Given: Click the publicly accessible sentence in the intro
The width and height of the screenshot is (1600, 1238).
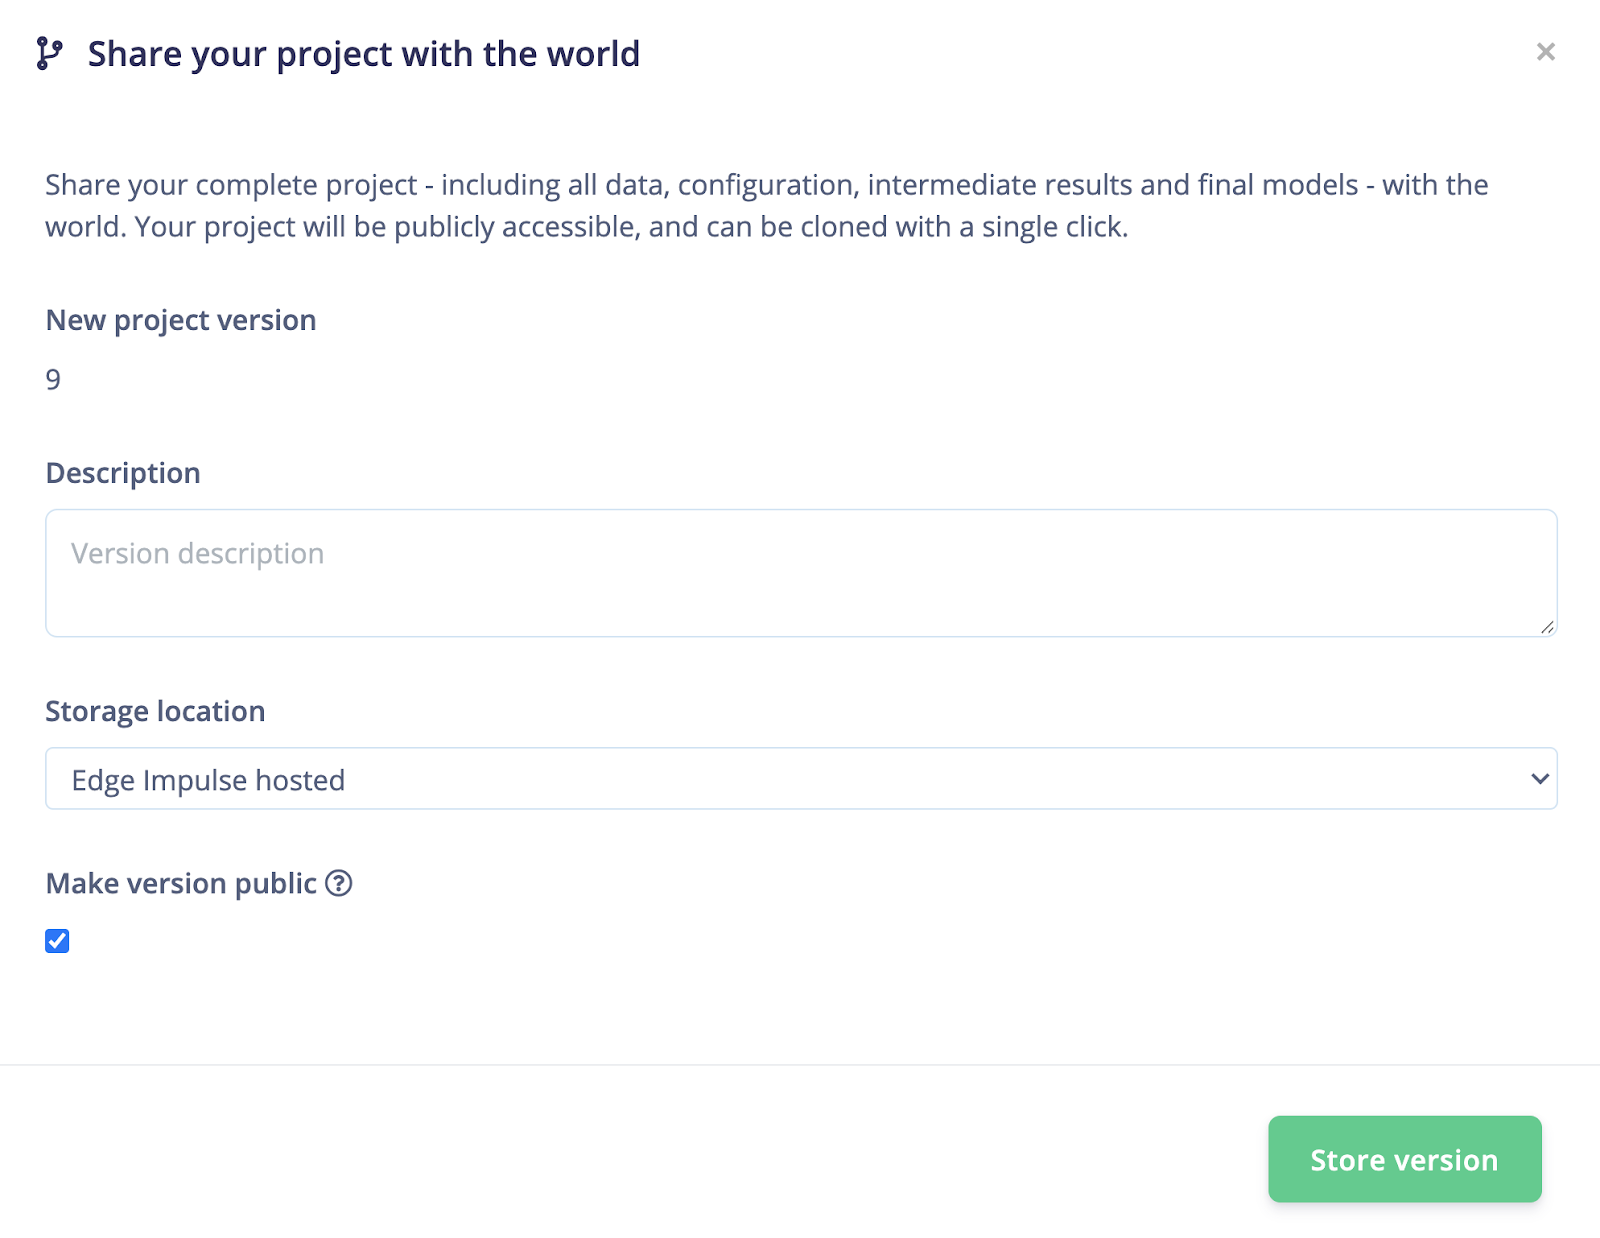Looking at the screenshot, I should [x=500, y=227].
